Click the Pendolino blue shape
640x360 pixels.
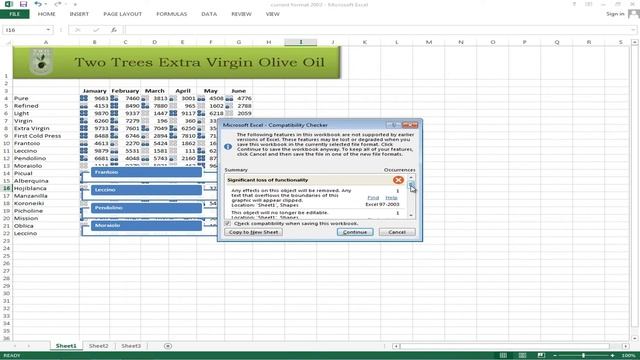[x=146, y=208]
